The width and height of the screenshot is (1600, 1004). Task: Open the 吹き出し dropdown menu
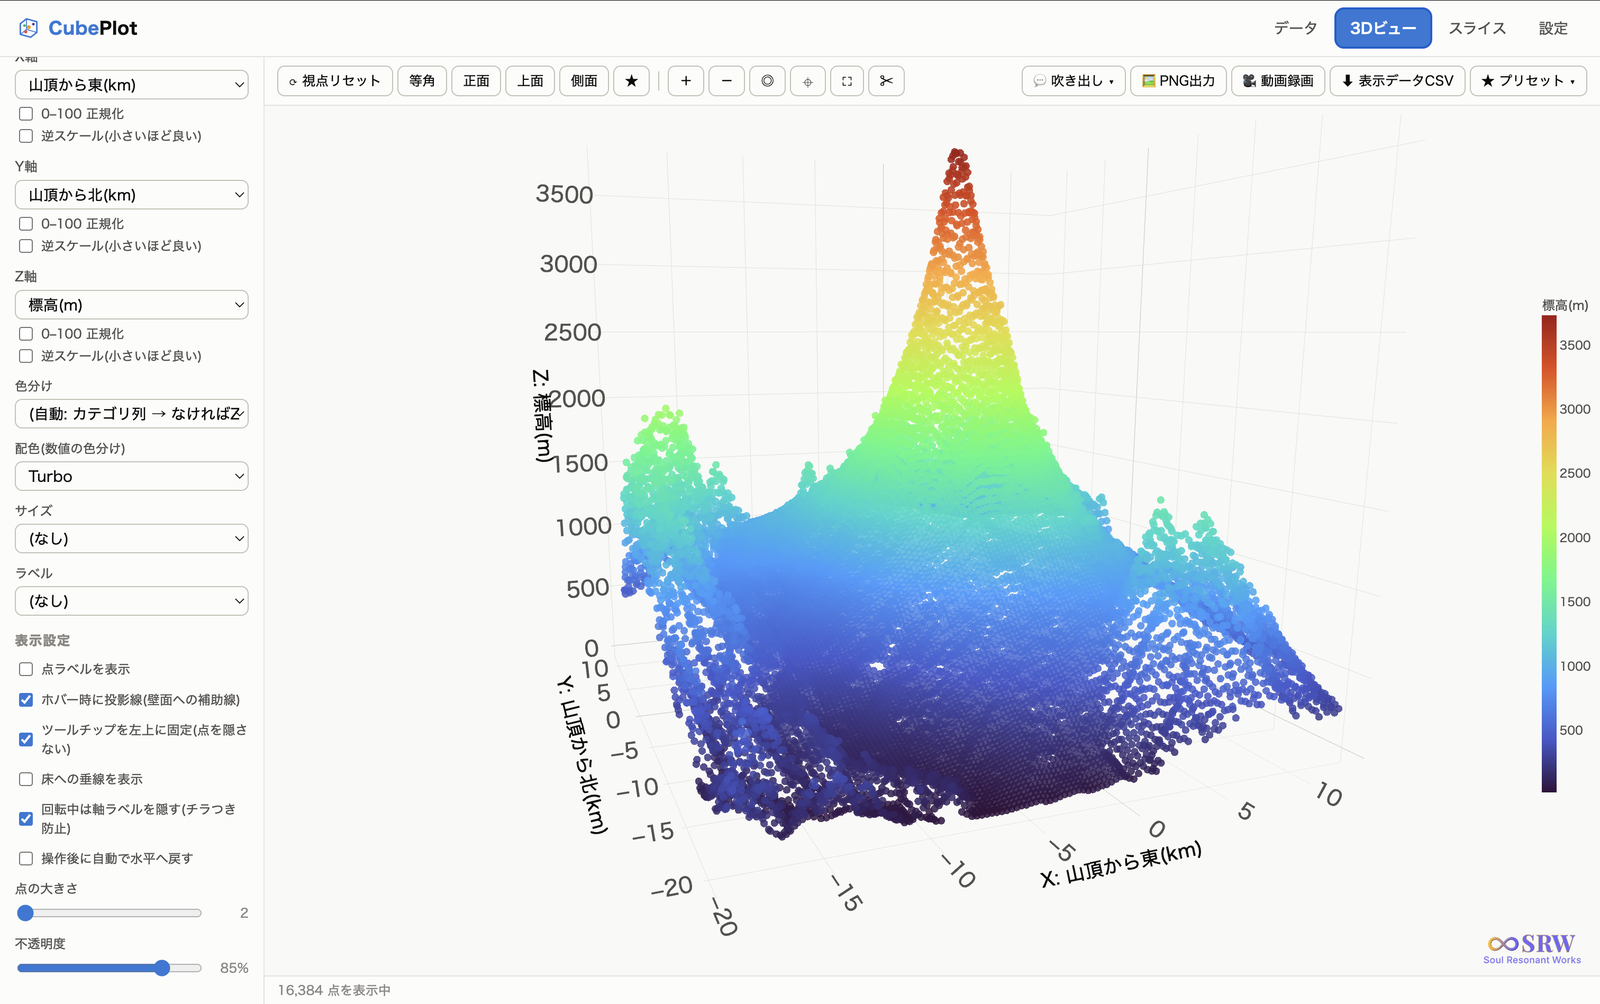(x=1073, y=81)
